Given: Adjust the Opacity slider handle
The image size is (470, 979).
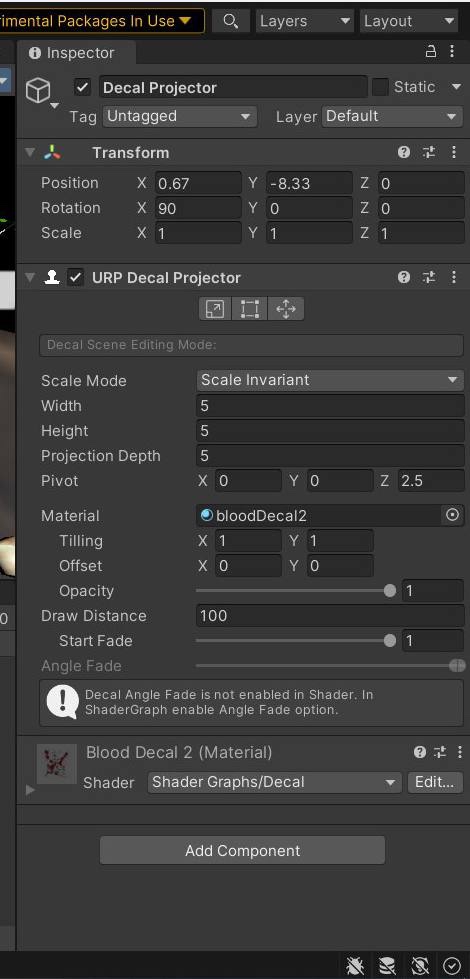Looking at the screenshot, I should [x=390, y=591].
